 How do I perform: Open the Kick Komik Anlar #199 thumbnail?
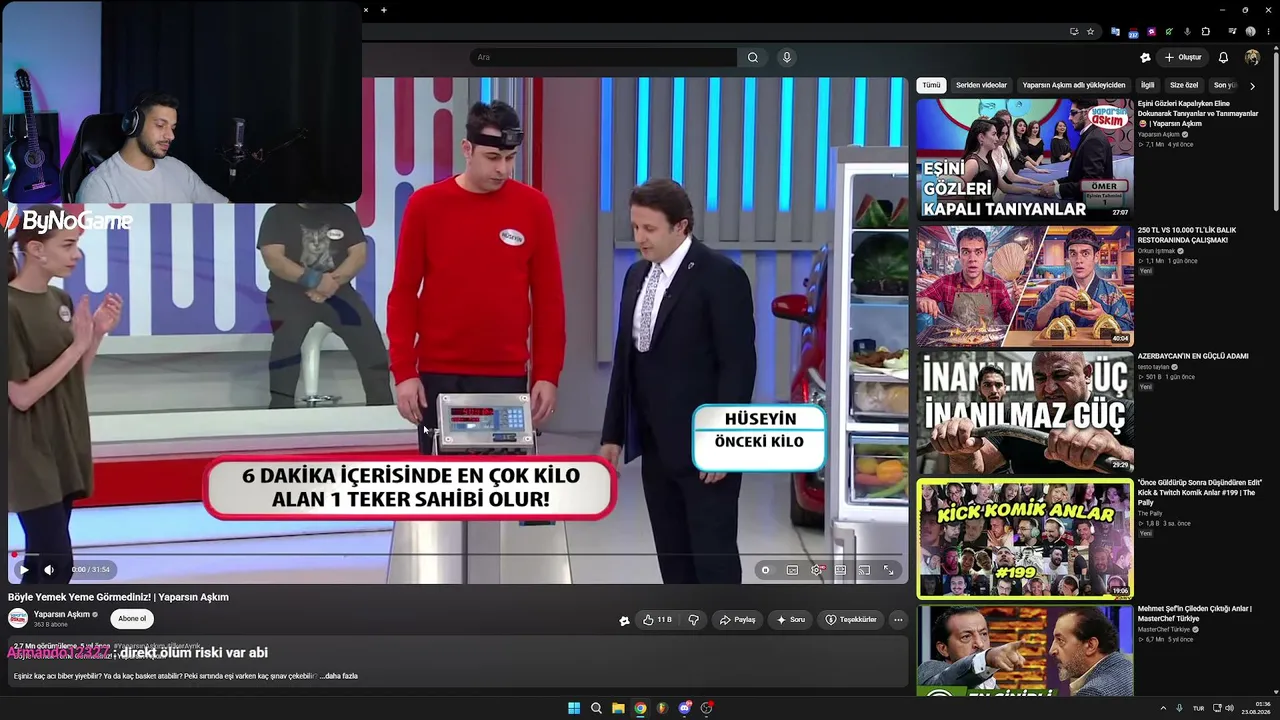(x=1025, y=539)
